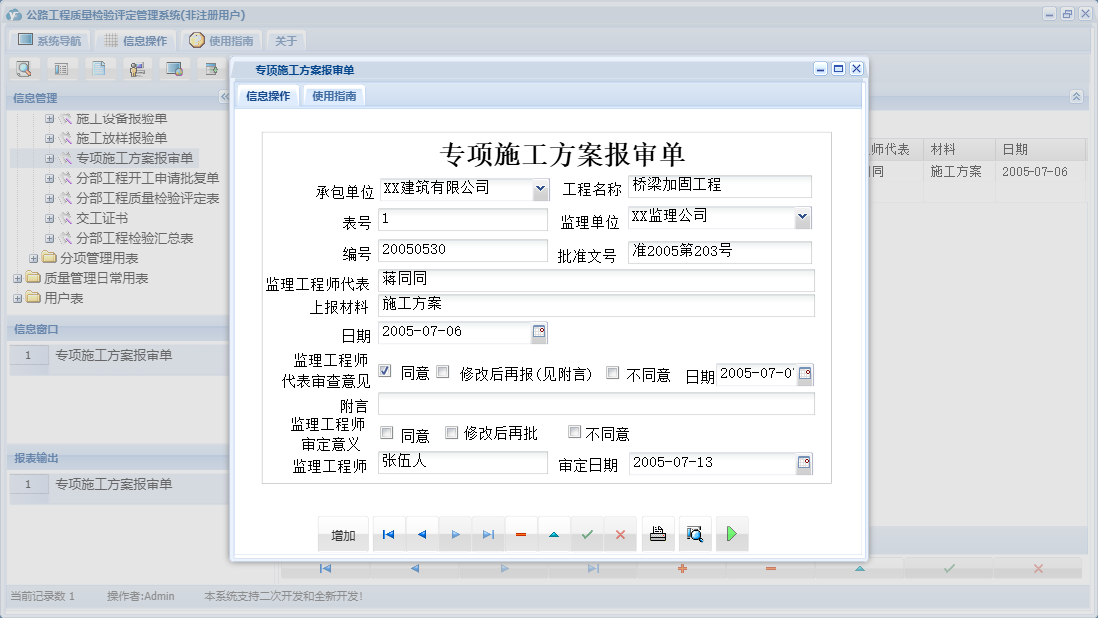Cancel edits with the red X icon
1098x618 pixels.
click(620, 533)
